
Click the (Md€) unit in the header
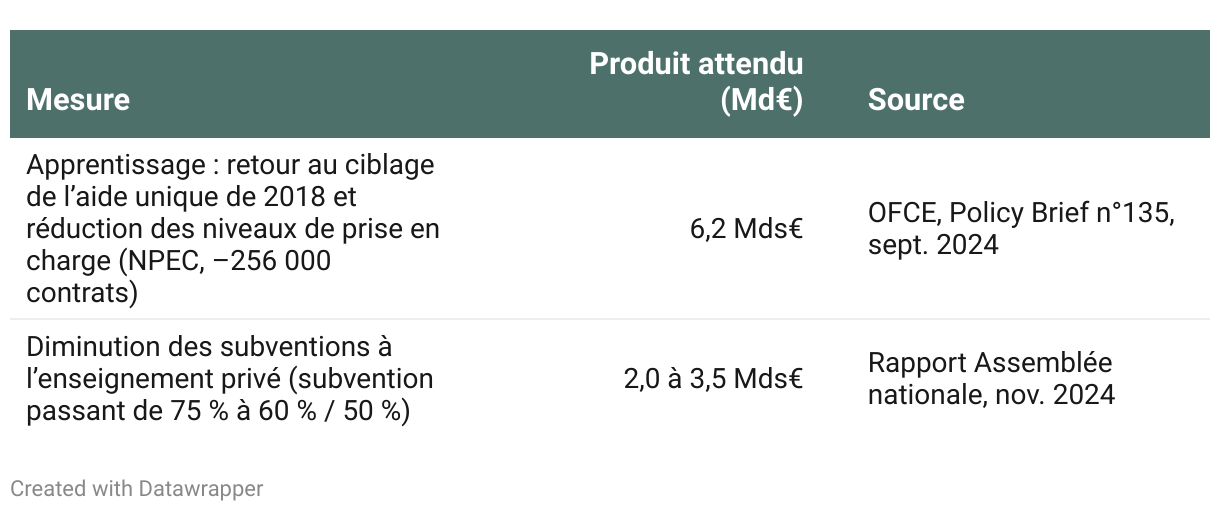pyautogui.click(x=761, y=100)
